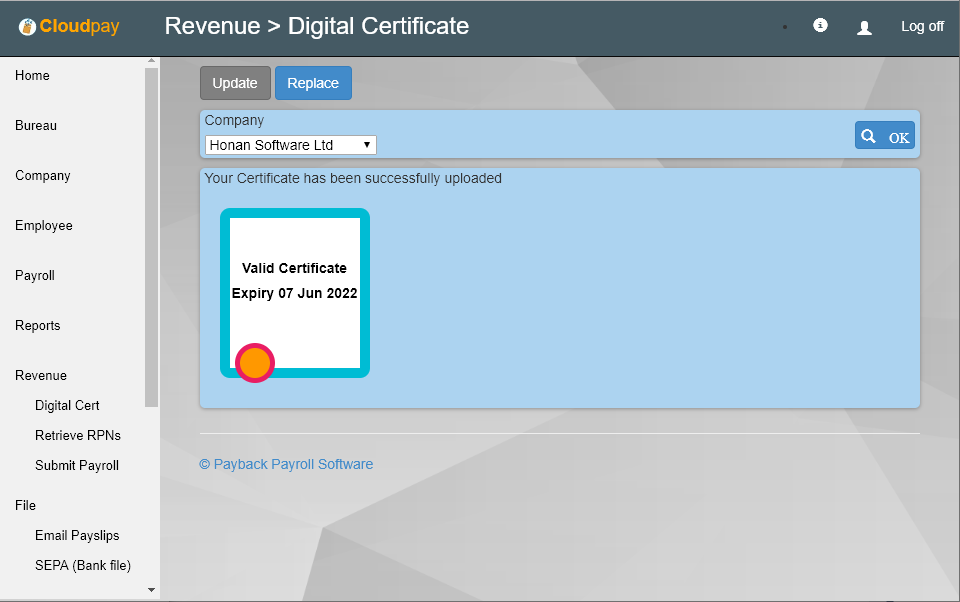Go to Home in sidebar
Viewport: 960px width, 602px height.
click(x=32, y=76)
